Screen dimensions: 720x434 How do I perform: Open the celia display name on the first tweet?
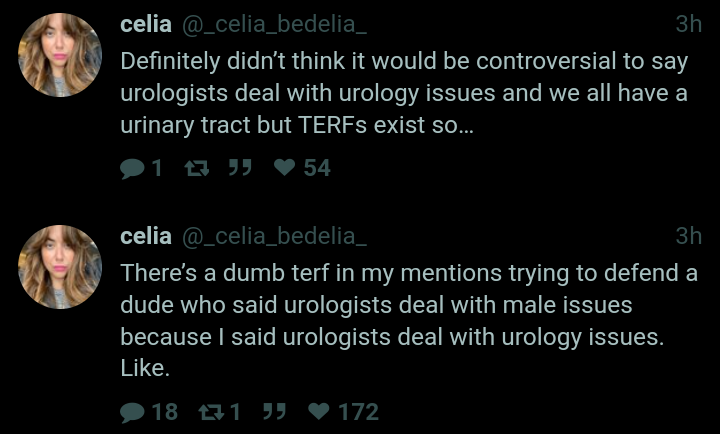(x=145, y=23)
